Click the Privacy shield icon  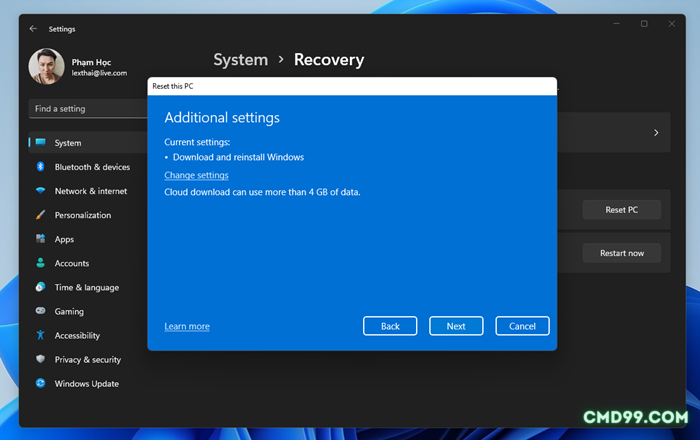coord(41,359)
